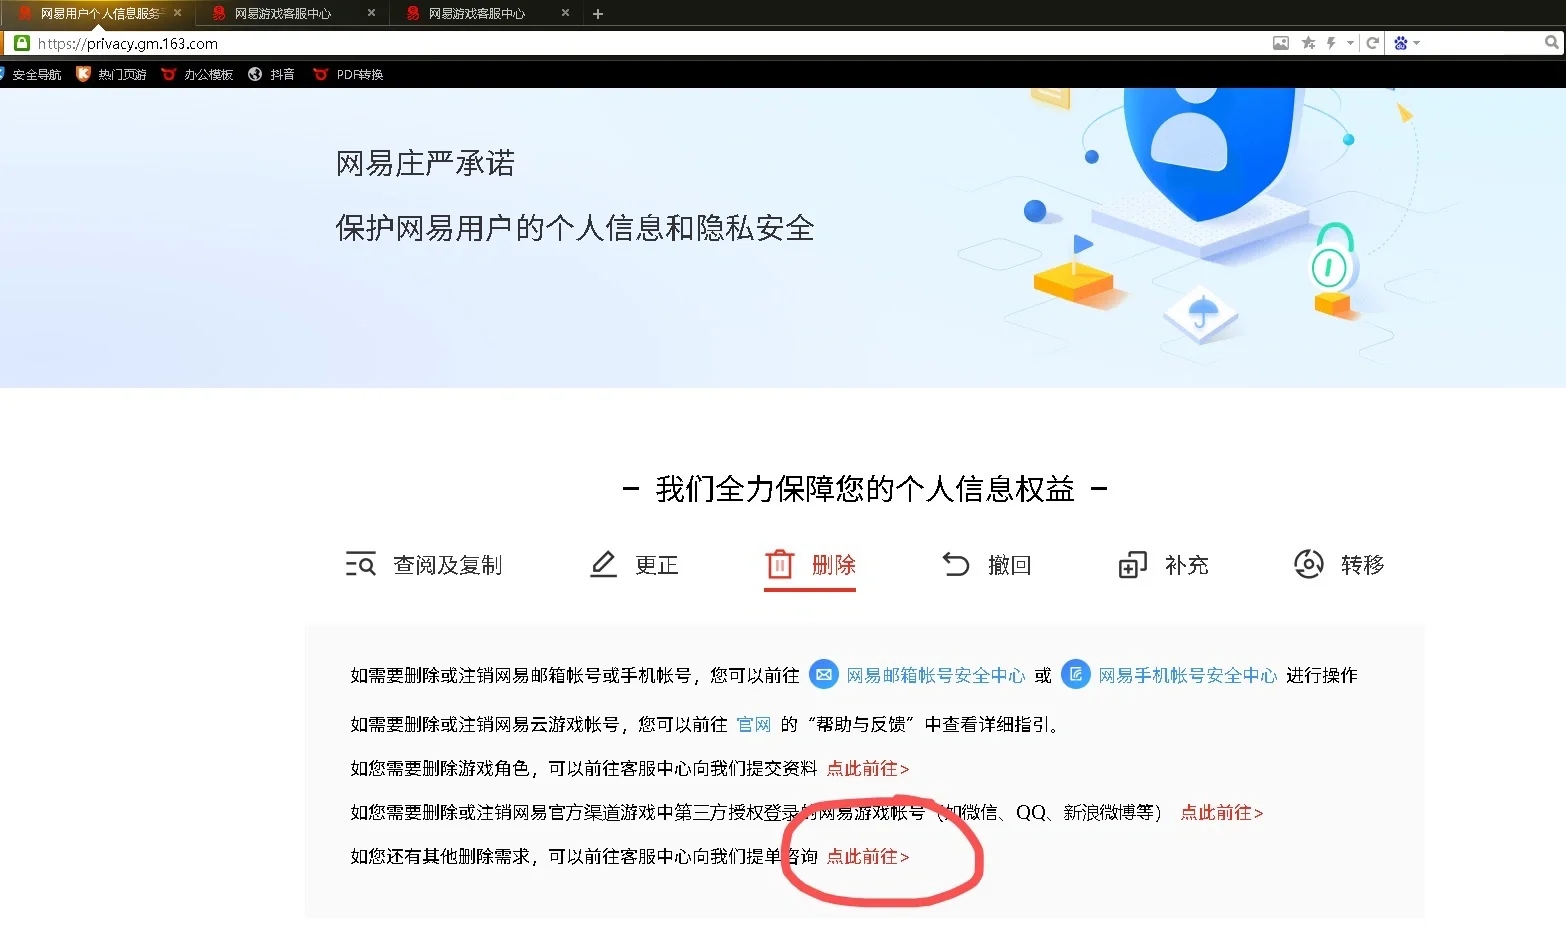Open 办公模板 bookmark

coord(198,74)
